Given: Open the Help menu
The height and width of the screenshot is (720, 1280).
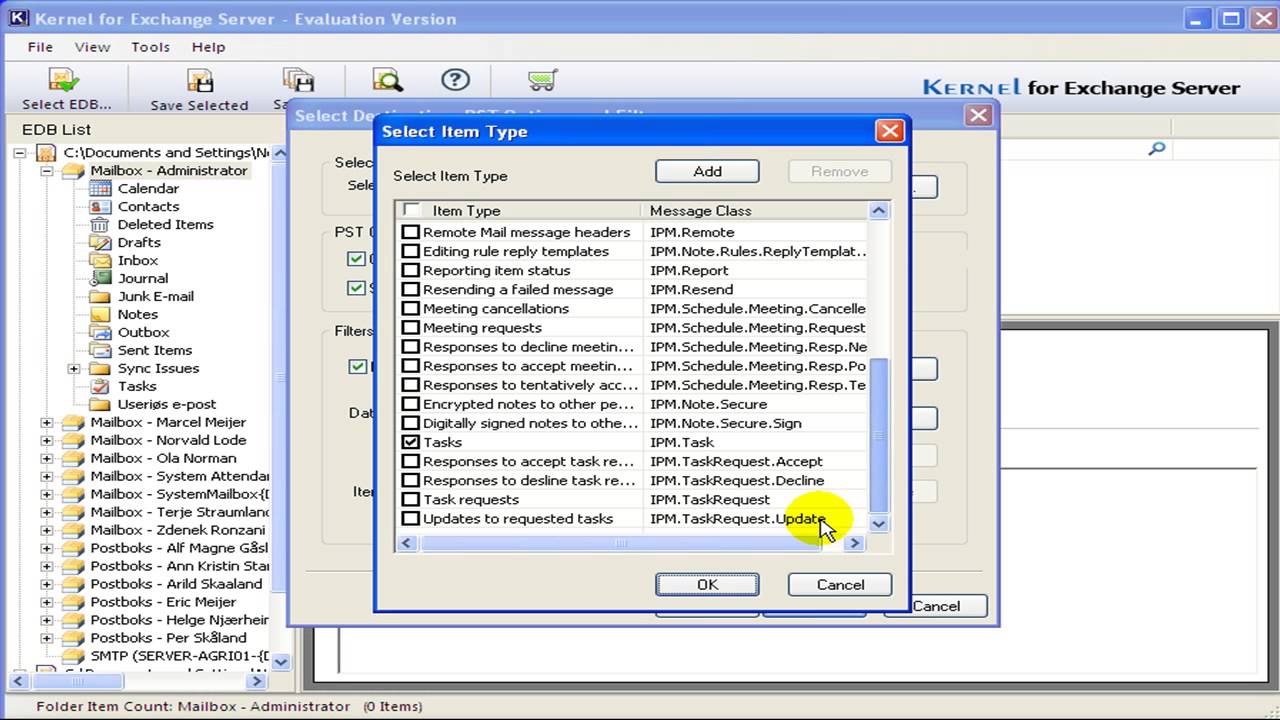Looking at the screenshot, I should [208, 47].
